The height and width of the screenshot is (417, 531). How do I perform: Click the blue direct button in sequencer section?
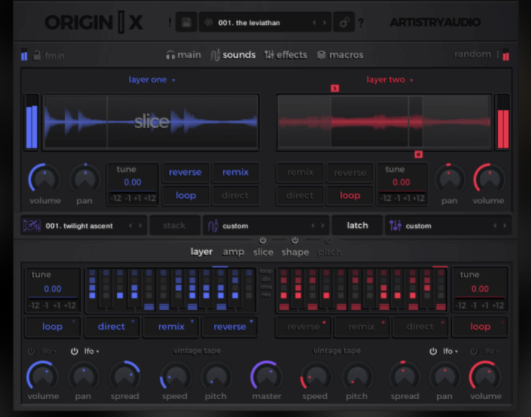click(x=111, y=327)
